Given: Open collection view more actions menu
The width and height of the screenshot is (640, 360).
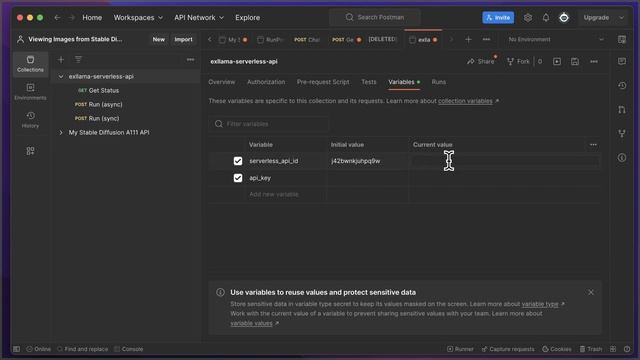Looking at the screenshot, I should (x=593, y=62).
